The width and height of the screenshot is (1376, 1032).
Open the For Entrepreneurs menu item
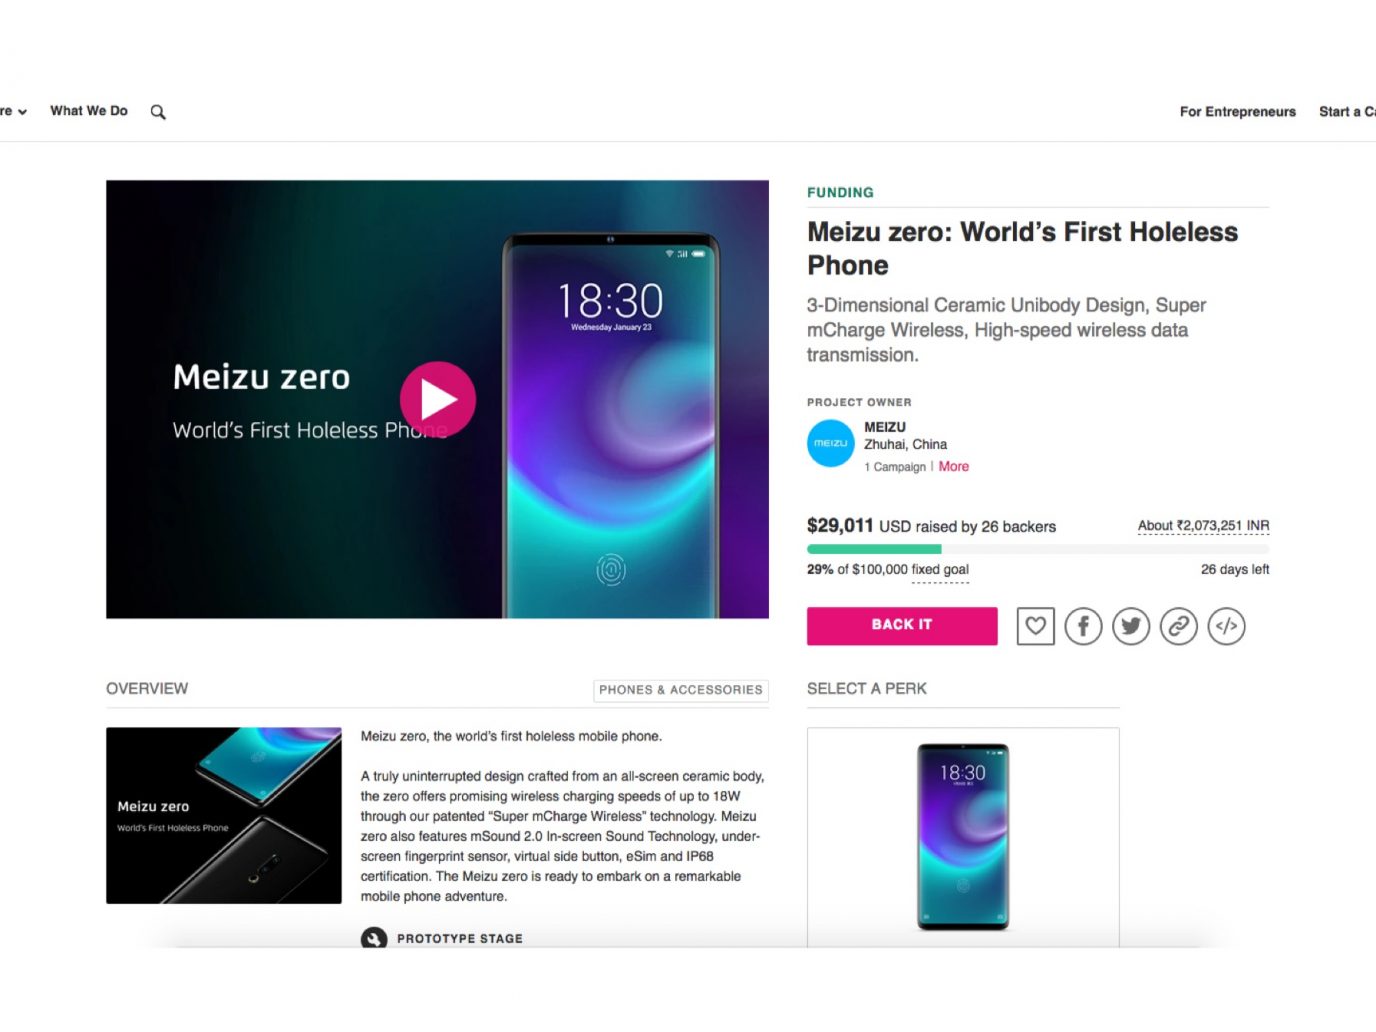(1237, 112)
